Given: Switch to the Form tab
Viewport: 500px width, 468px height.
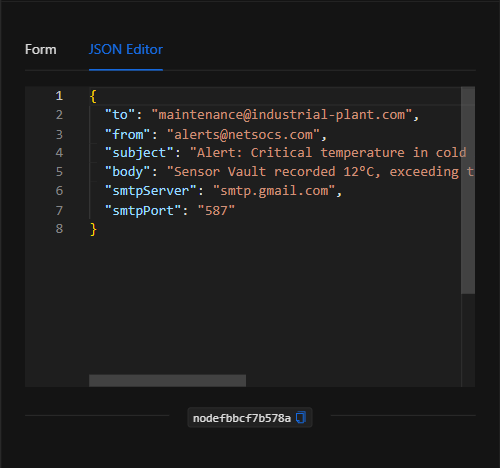Looking at the screenshot, I should (x=41, y=49).
